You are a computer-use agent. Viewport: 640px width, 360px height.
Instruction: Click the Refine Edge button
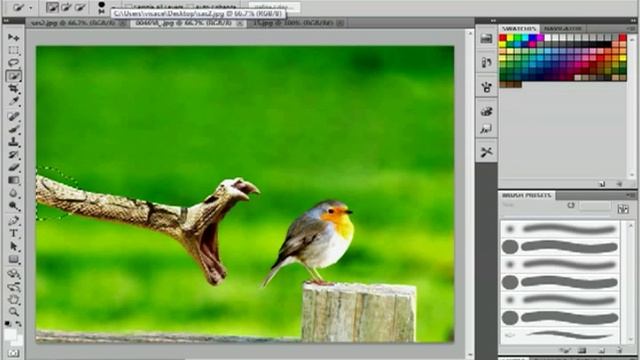click(x=274, y=7)
